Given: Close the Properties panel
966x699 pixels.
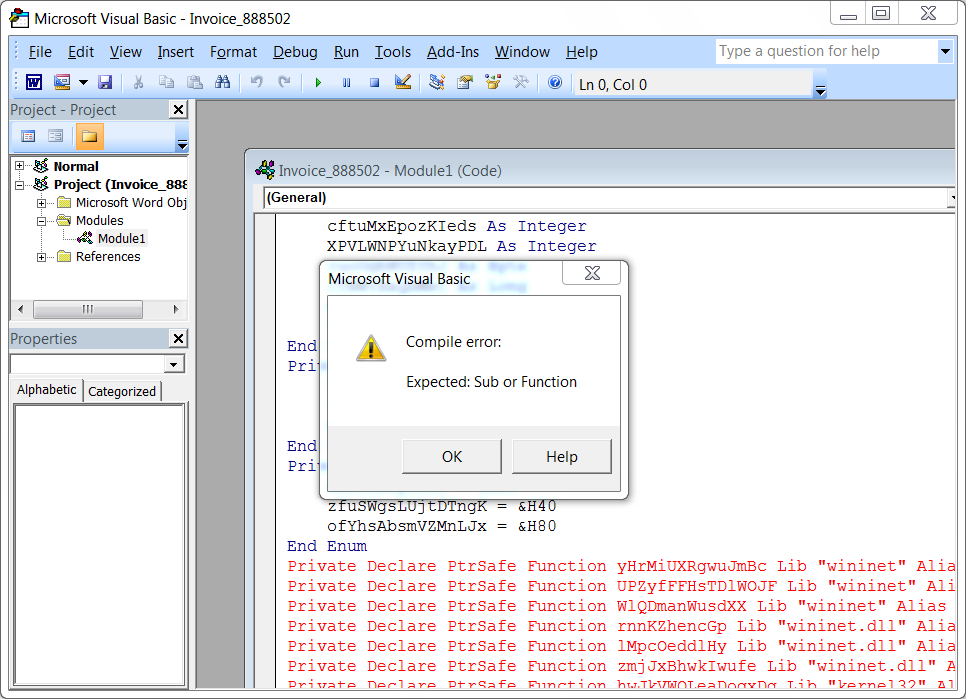Looking at the screenshot, I should point(178,338).
